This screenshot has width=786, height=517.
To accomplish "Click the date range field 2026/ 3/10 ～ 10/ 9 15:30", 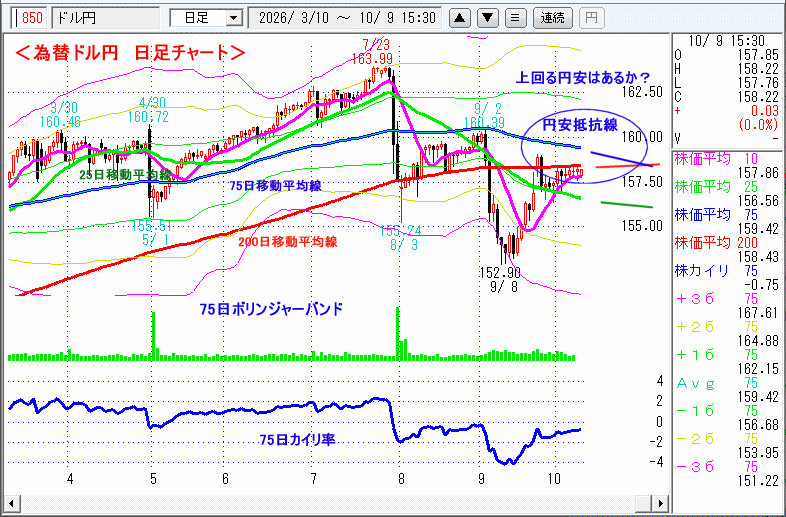I will click(x=345, y=18).
